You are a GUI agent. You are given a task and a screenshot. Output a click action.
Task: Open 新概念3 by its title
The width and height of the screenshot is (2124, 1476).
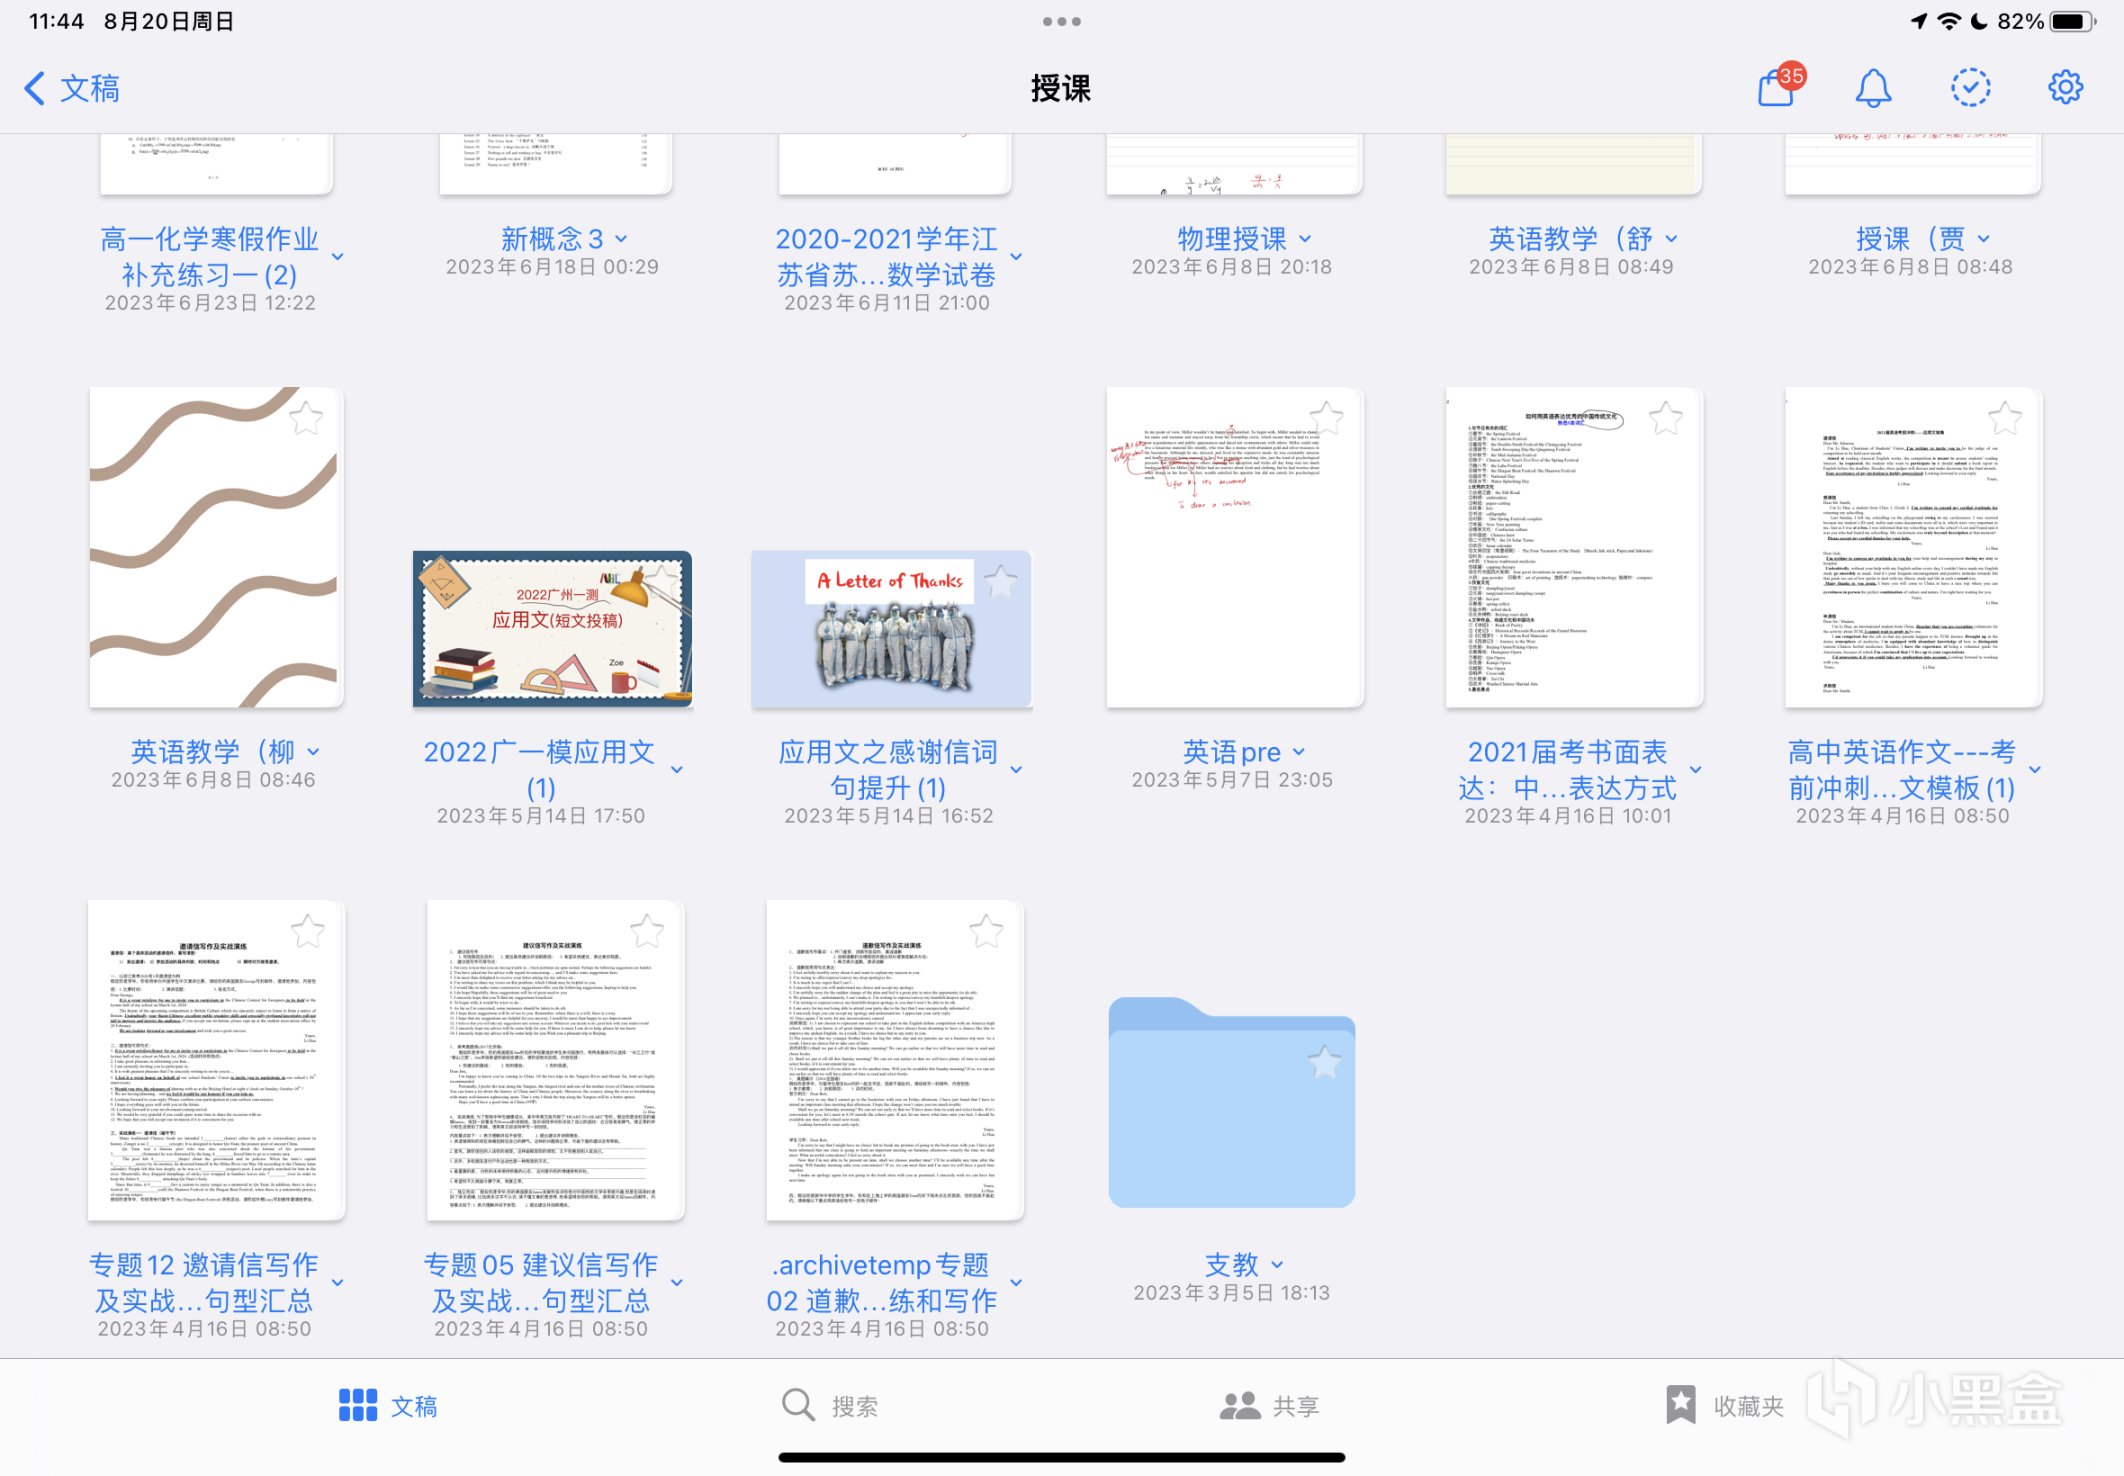pyautogui.click(x=552, y=239)
